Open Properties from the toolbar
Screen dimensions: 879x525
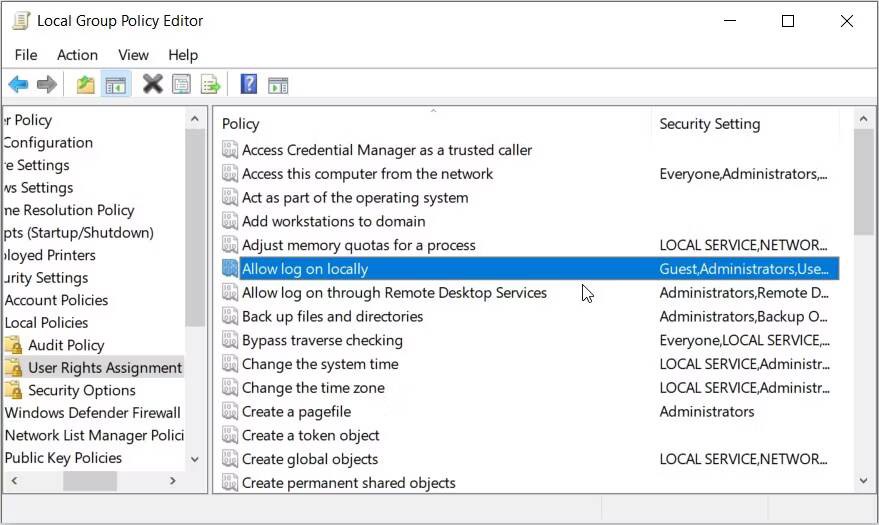click(181, 84)
